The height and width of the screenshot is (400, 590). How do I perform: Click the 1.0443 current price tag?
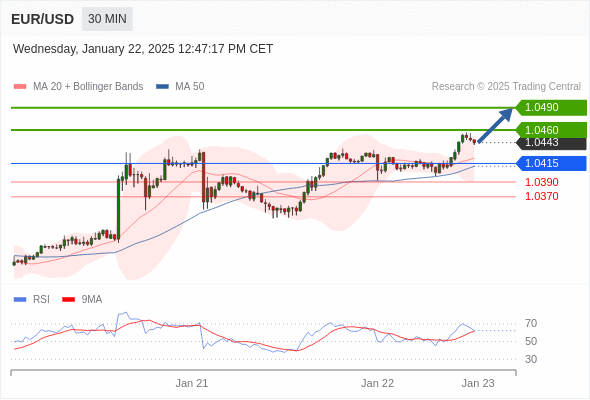tap(551, 143)
